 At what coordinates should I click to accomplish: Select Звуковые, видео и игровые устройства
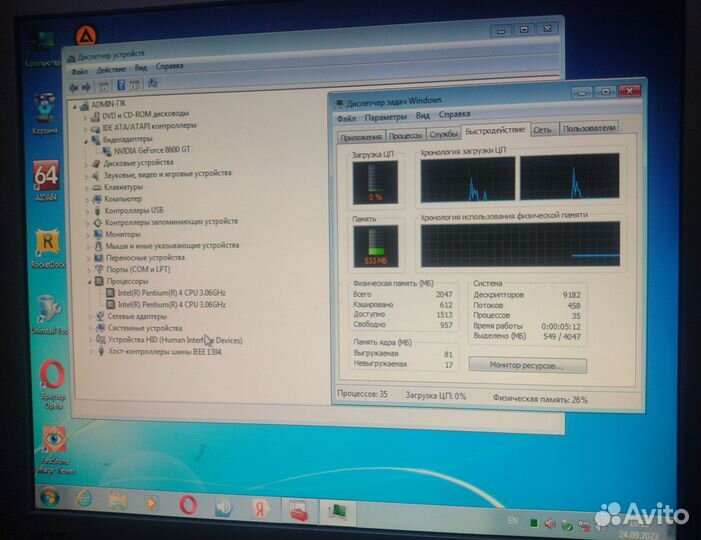(167, 173)
